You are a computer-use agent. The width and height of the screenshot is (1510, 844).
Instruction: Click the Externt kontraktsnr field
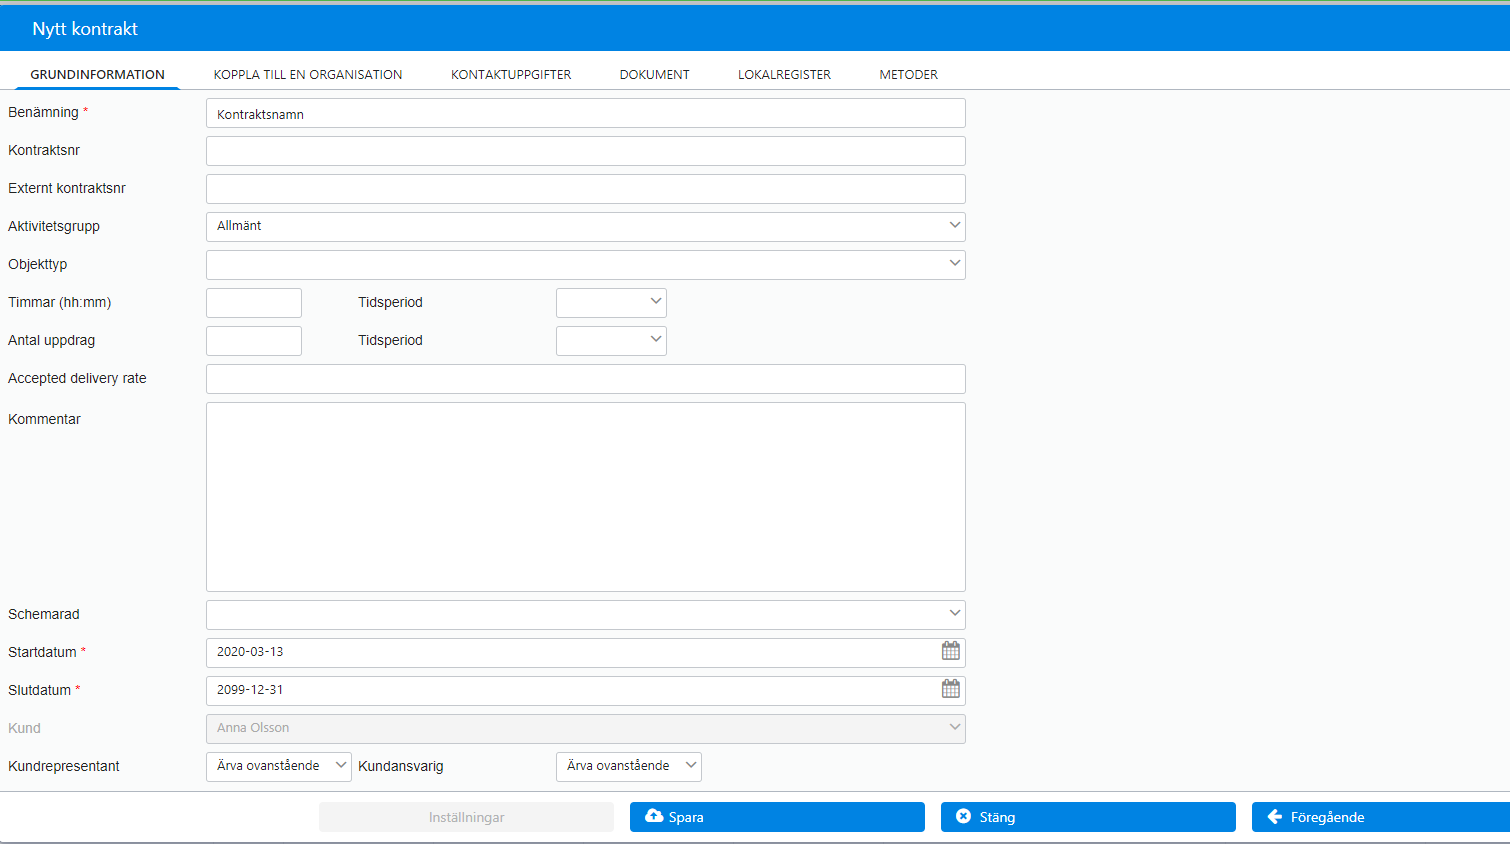[x=586, y=189]
